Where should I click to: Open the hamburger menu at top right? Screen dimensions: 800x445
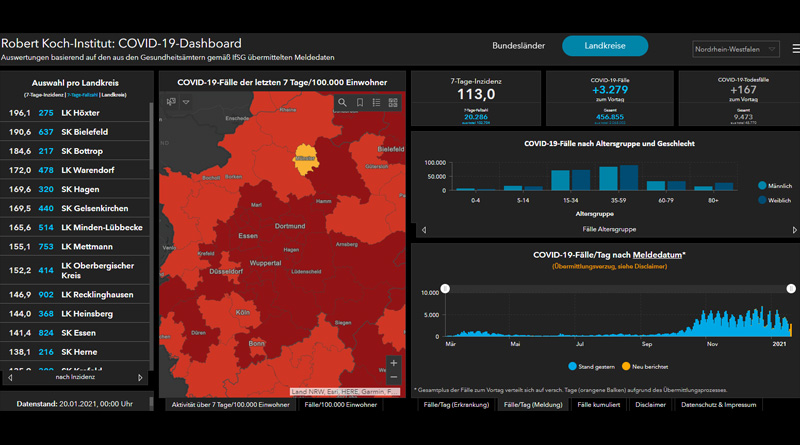click(795, 49)
